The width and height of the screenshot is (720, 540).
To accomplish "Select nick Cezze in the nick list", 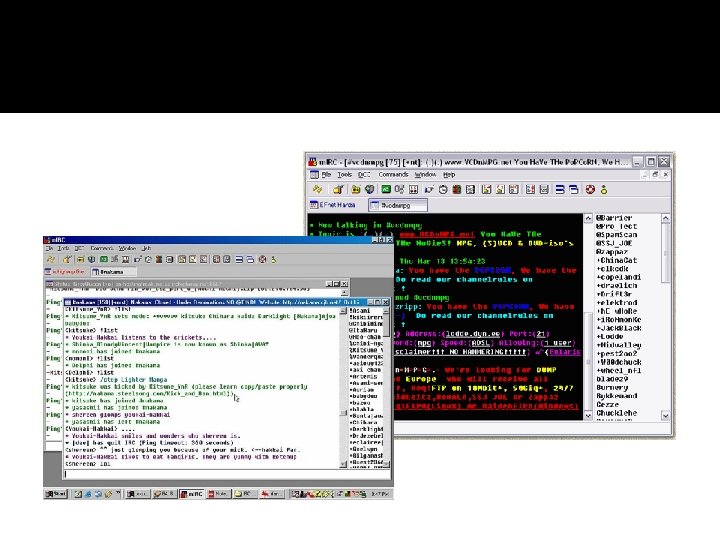I will click(x=608, y=404).
